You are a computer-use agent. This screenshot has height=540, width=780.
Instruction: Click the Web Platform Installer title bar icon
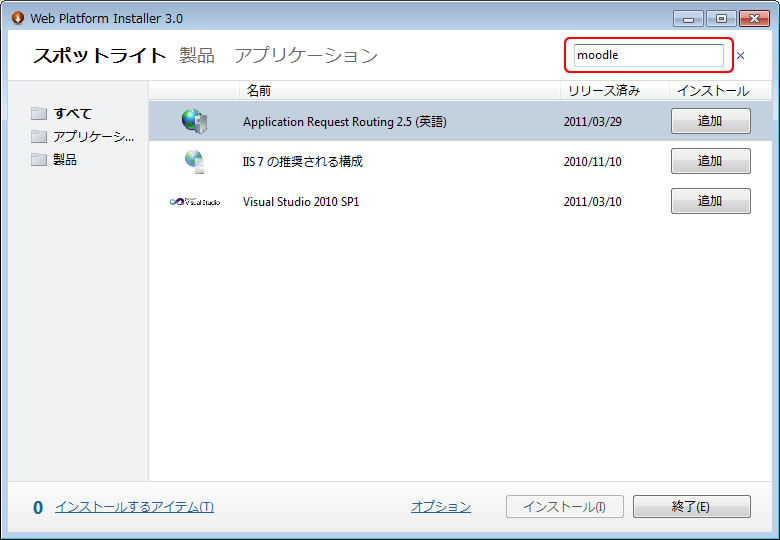(x=16, y=18)
